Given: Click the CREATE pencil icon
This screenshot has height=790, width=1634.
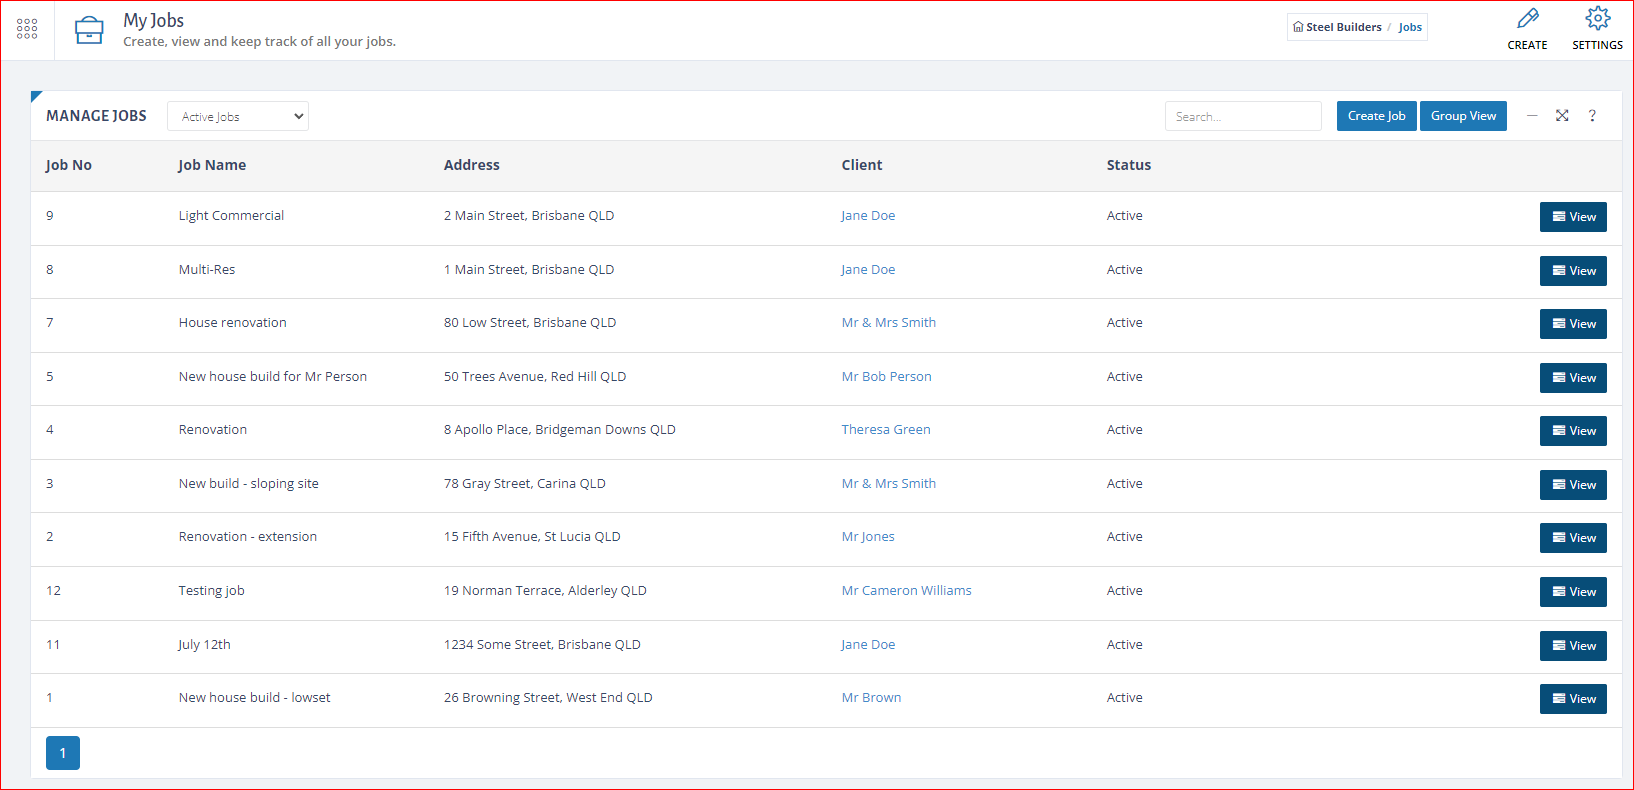Looking at the screenshot, I should click(1527, 19).
